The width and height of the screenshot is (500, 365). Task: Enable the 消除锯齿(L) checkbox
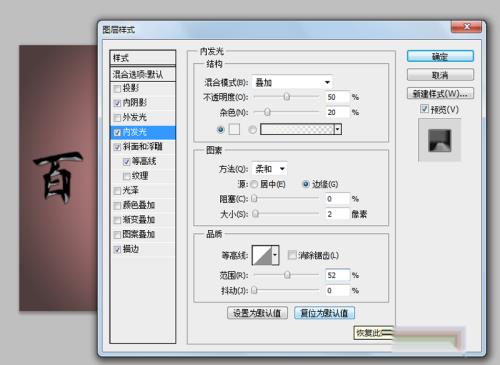[292, 255]
